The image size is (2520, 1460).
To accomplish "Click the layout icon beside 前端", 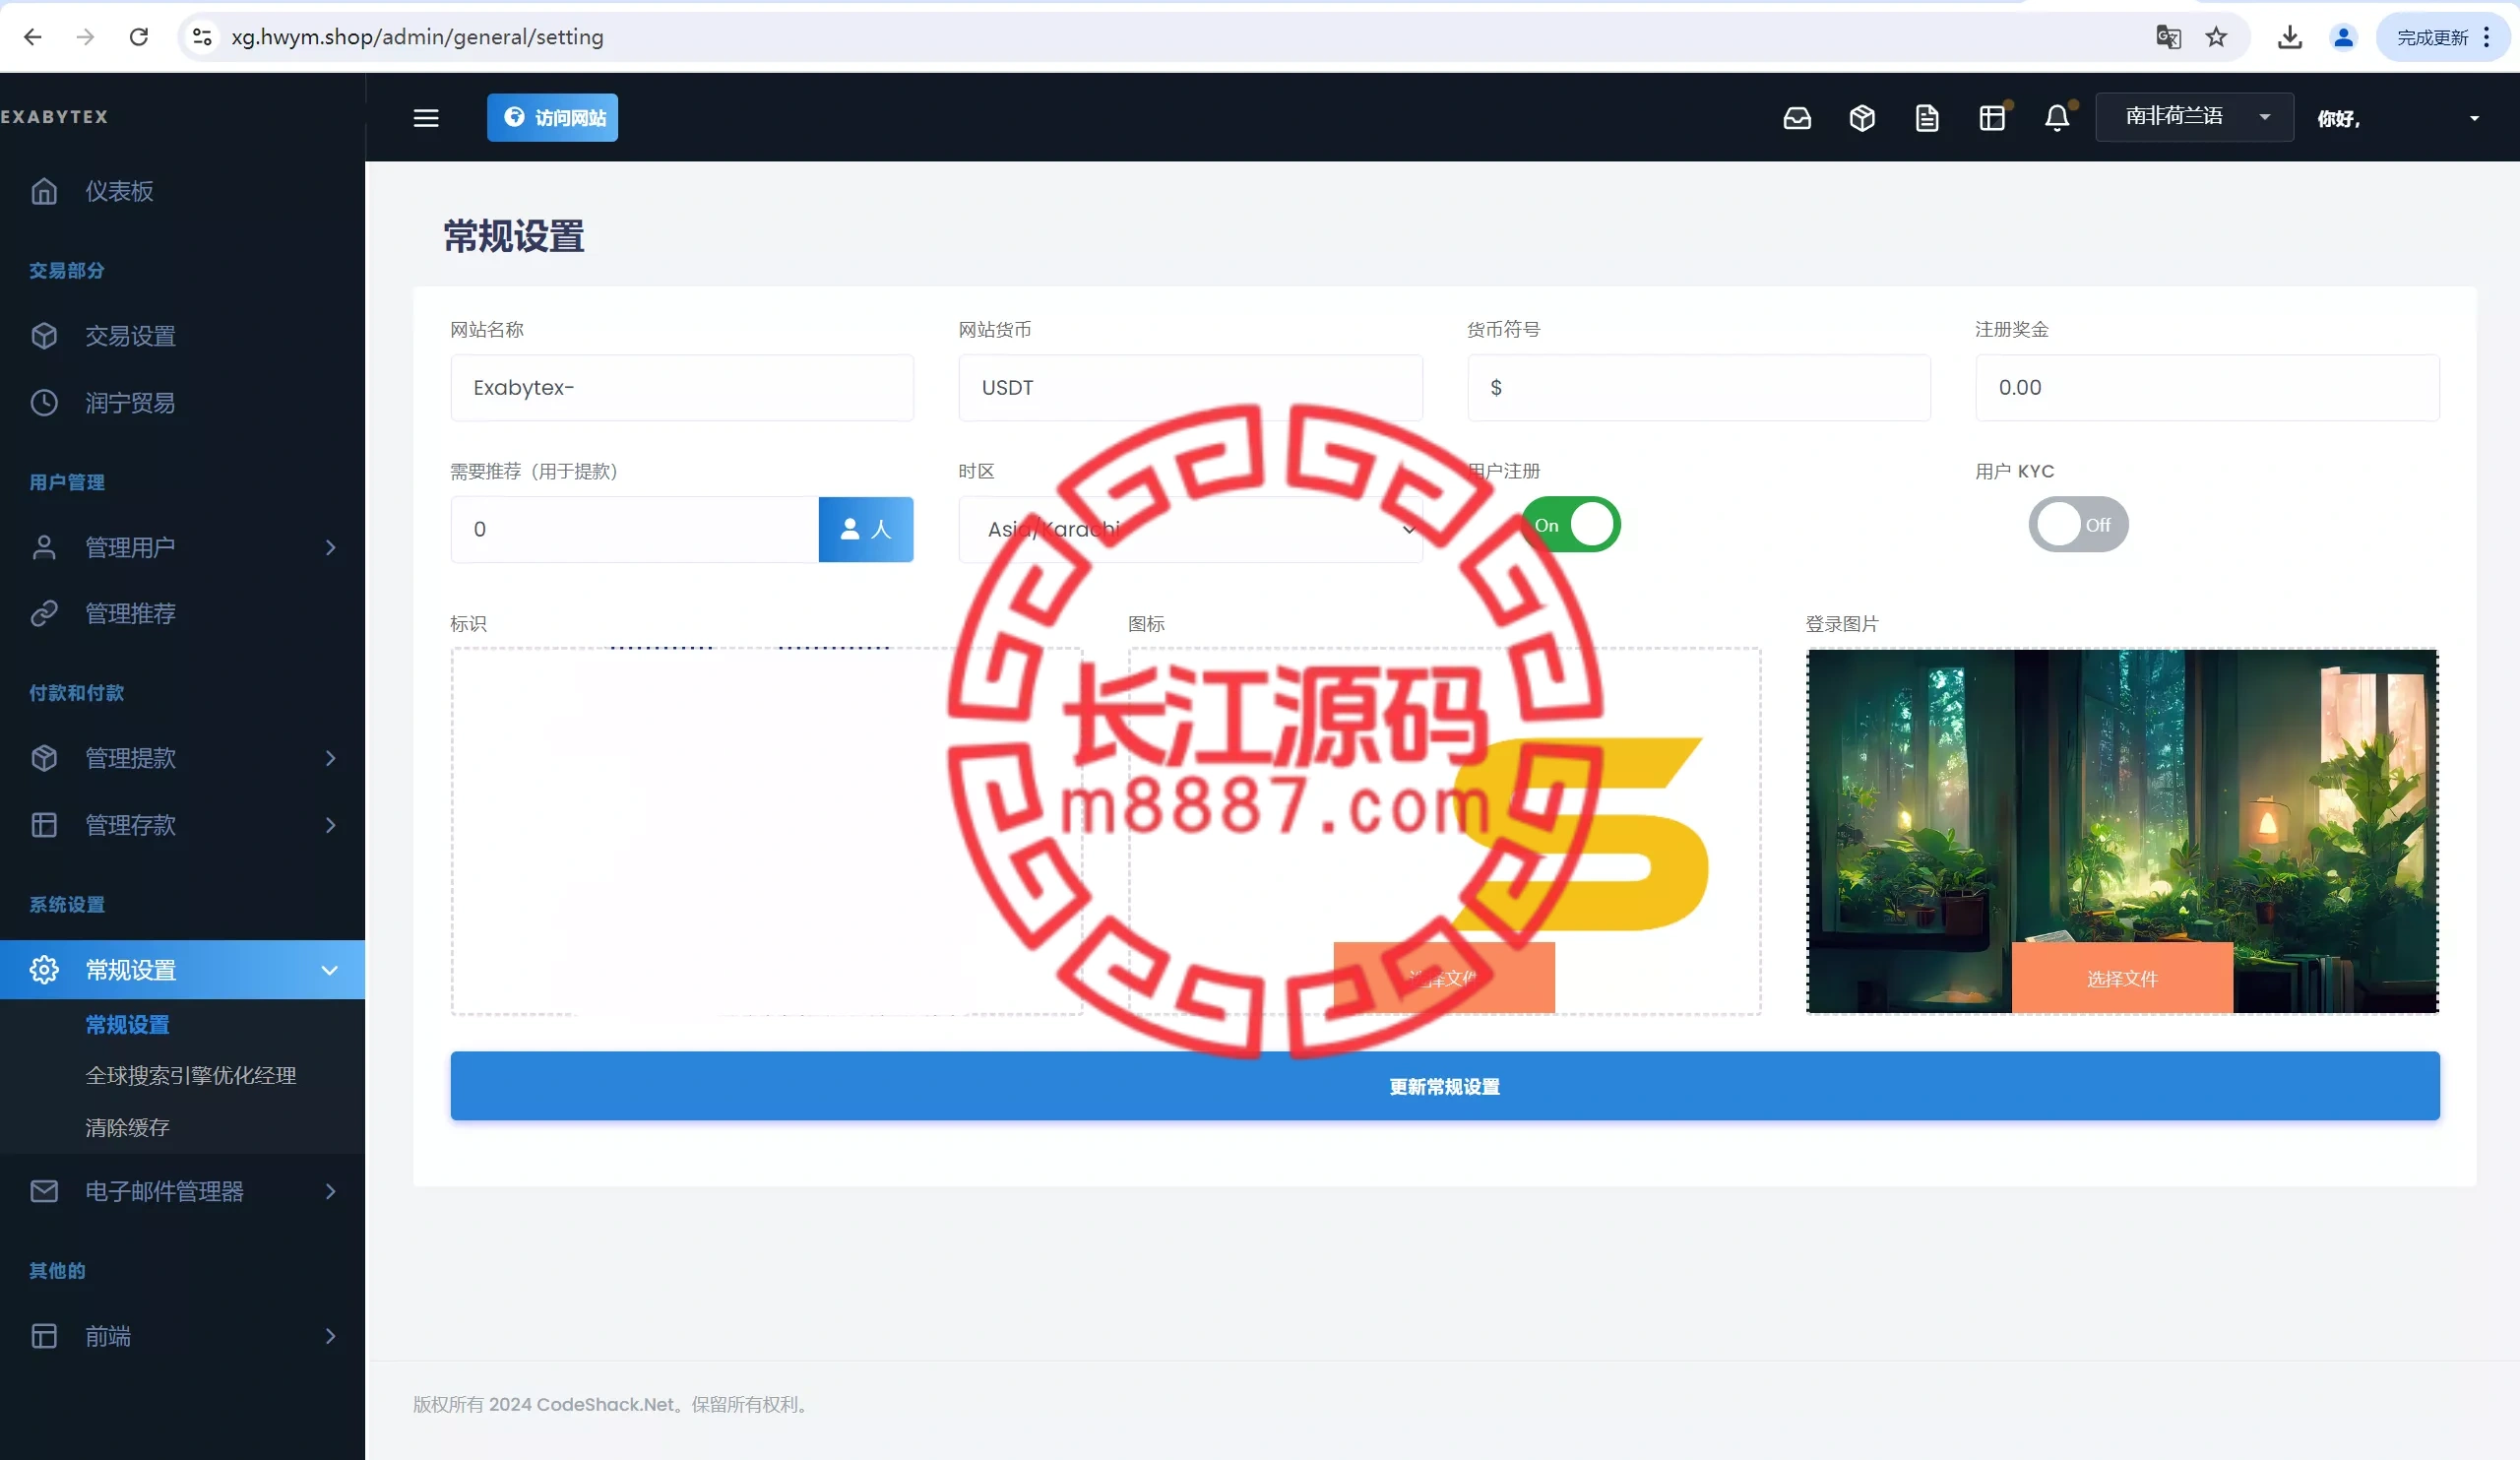I will click(x=44, y=1336).
